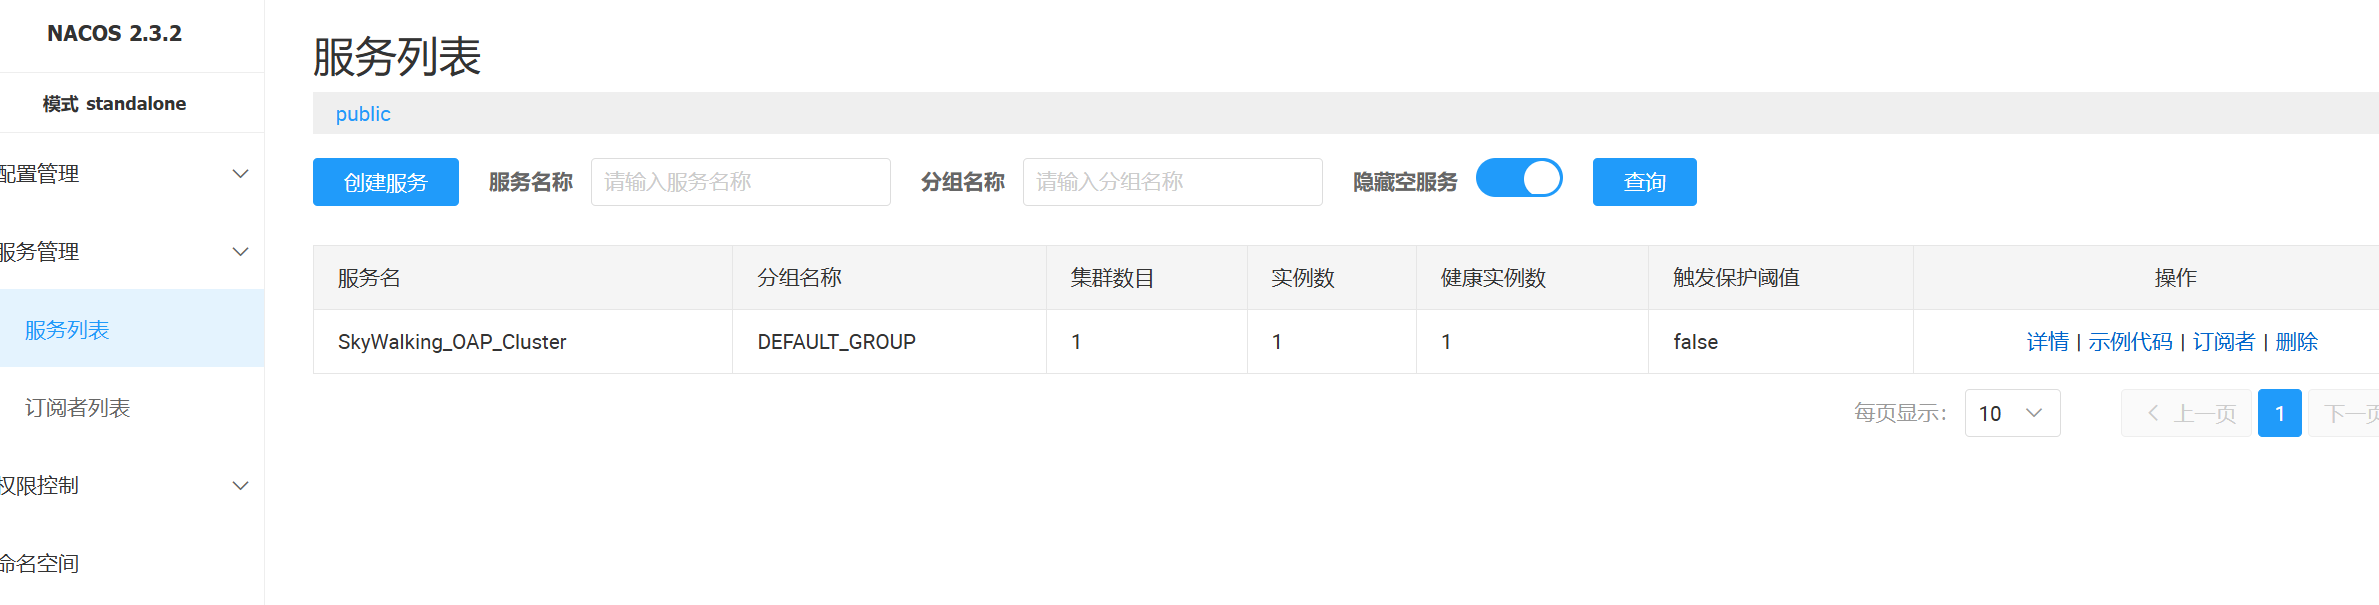Toggle the 隐藏空服务 switch

tap(1519, 179)
